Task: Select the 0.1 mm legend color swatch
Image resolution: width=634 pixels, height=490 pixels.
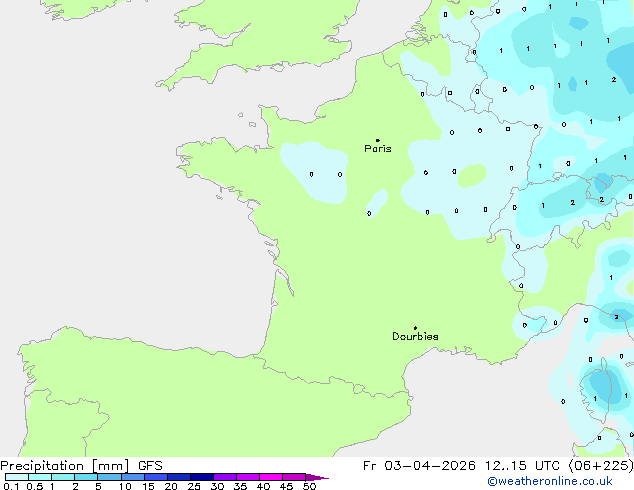Action: [x=17, y=477]
